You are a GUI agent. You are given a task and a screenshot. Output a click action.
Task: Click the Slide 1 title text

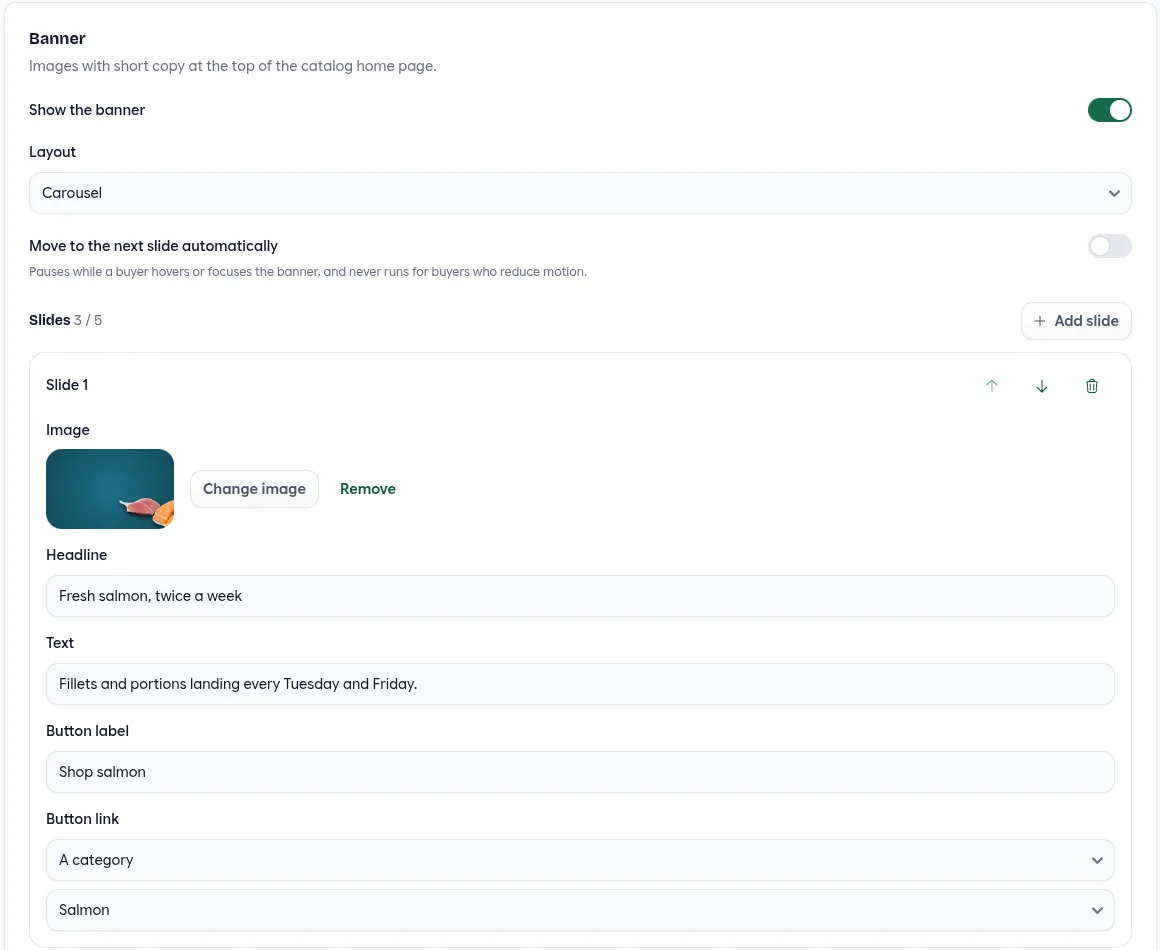(x=67, y=385)
